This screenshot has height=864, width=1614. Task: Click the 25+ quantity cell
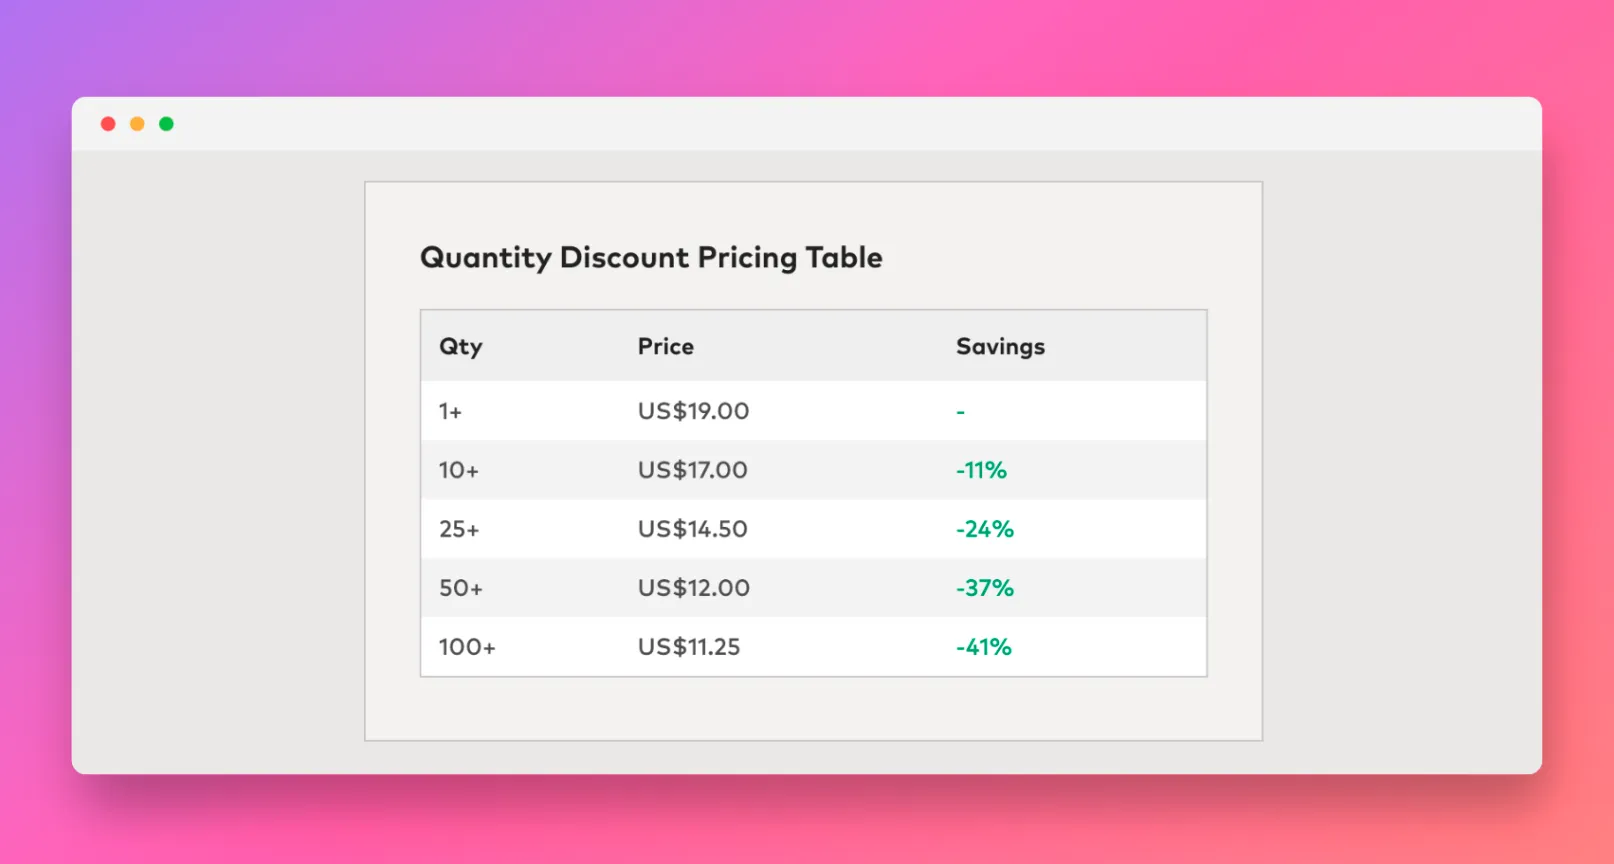coord(459,529)
